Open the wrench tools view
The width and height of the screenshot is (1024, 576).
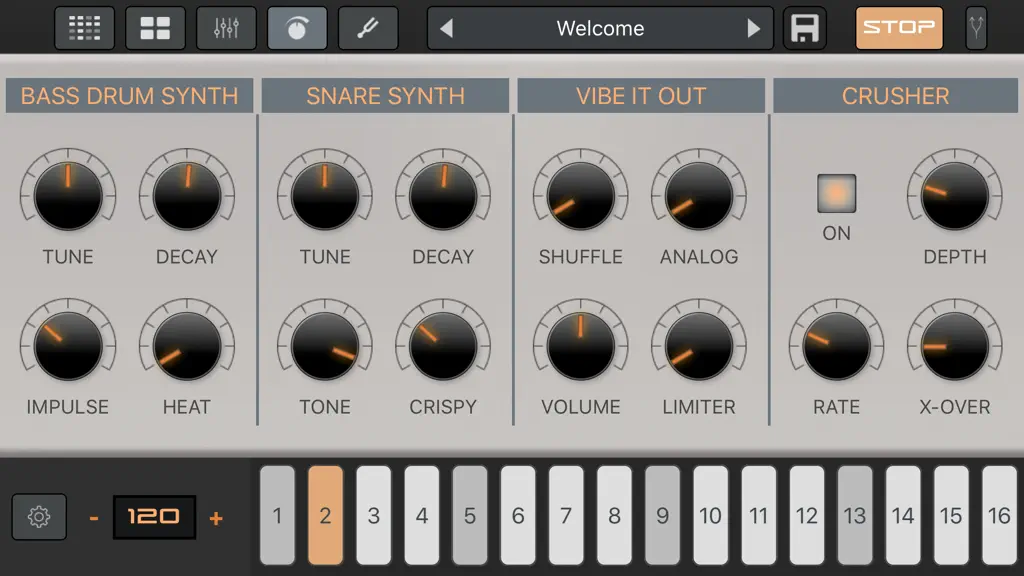tap(368, 28)
